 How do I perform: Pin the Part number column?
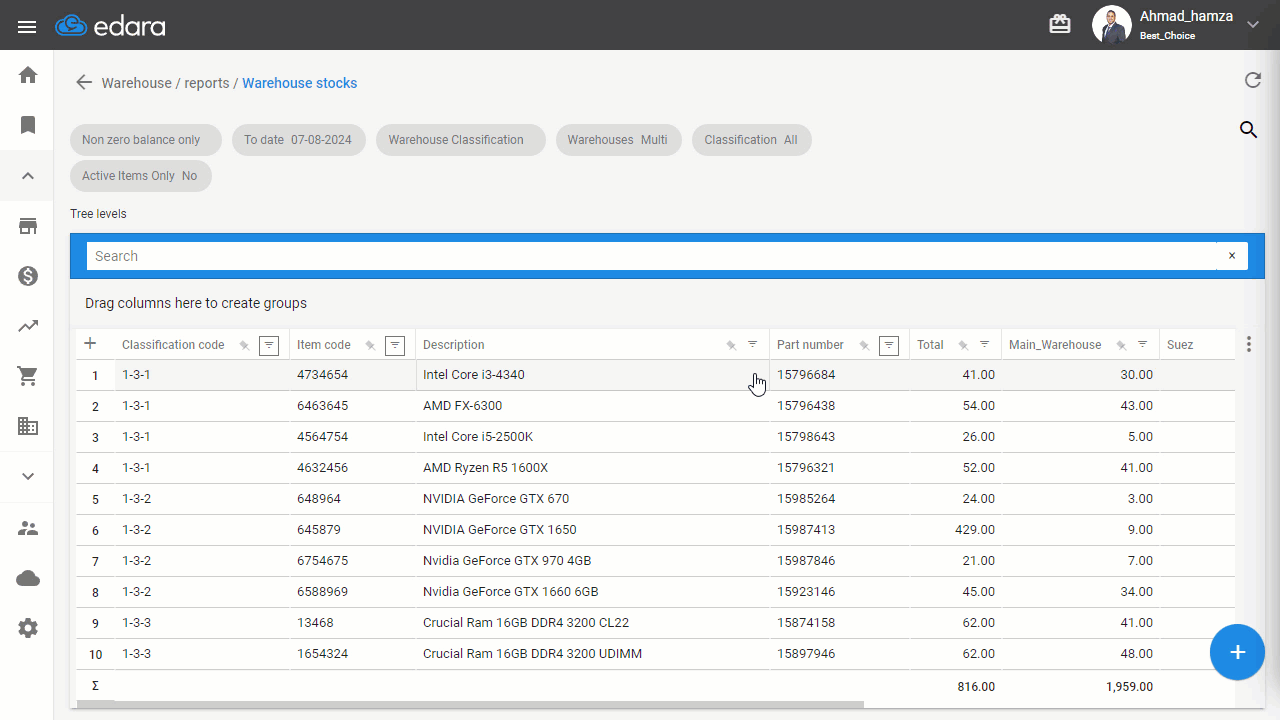[x=864, y=345]
